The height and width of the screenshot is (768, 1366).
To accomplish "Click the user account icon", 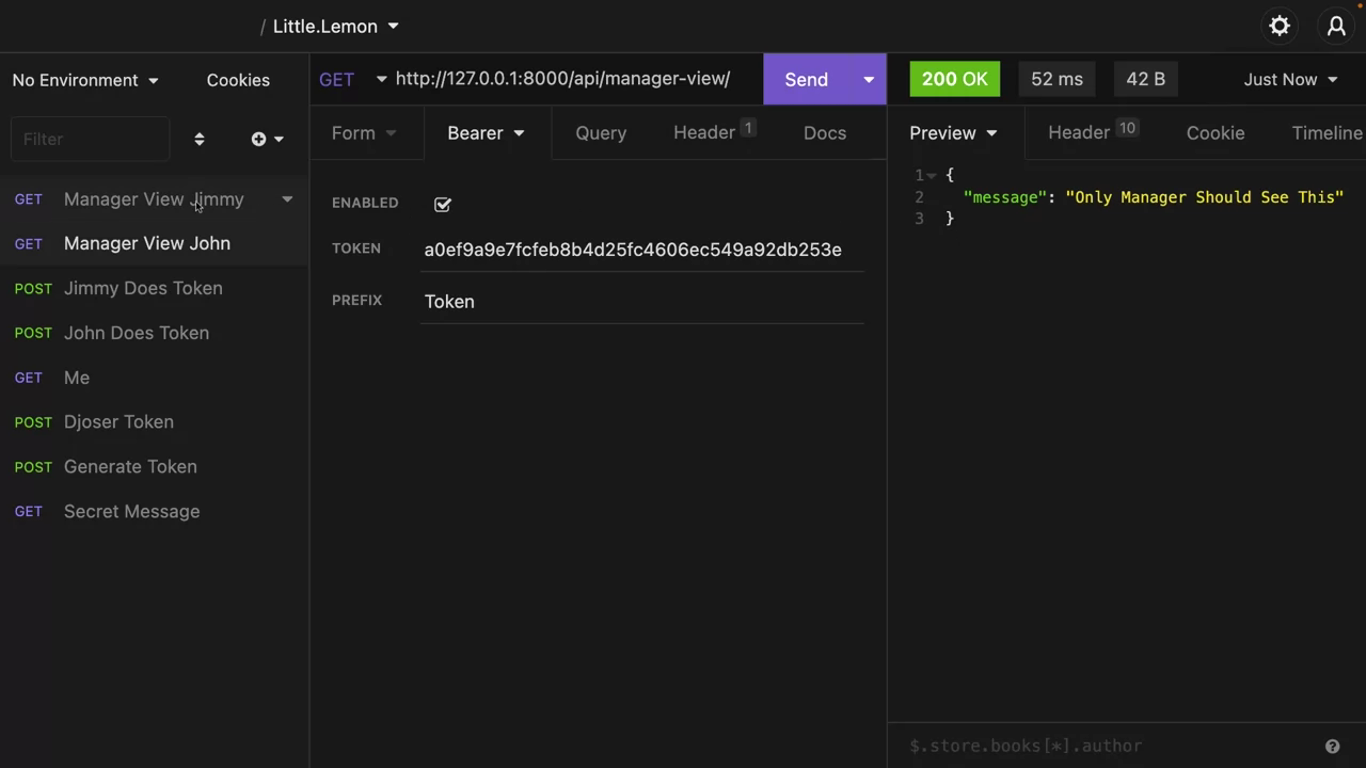I will tap(1336, 26).
